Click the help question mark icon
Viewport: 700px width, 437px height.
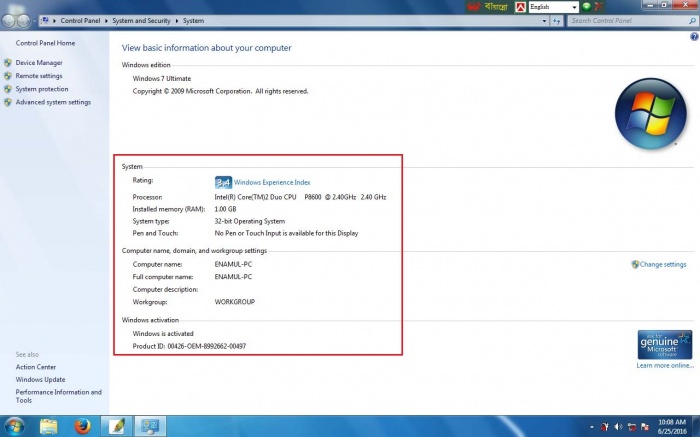click(x=694, y=37)
